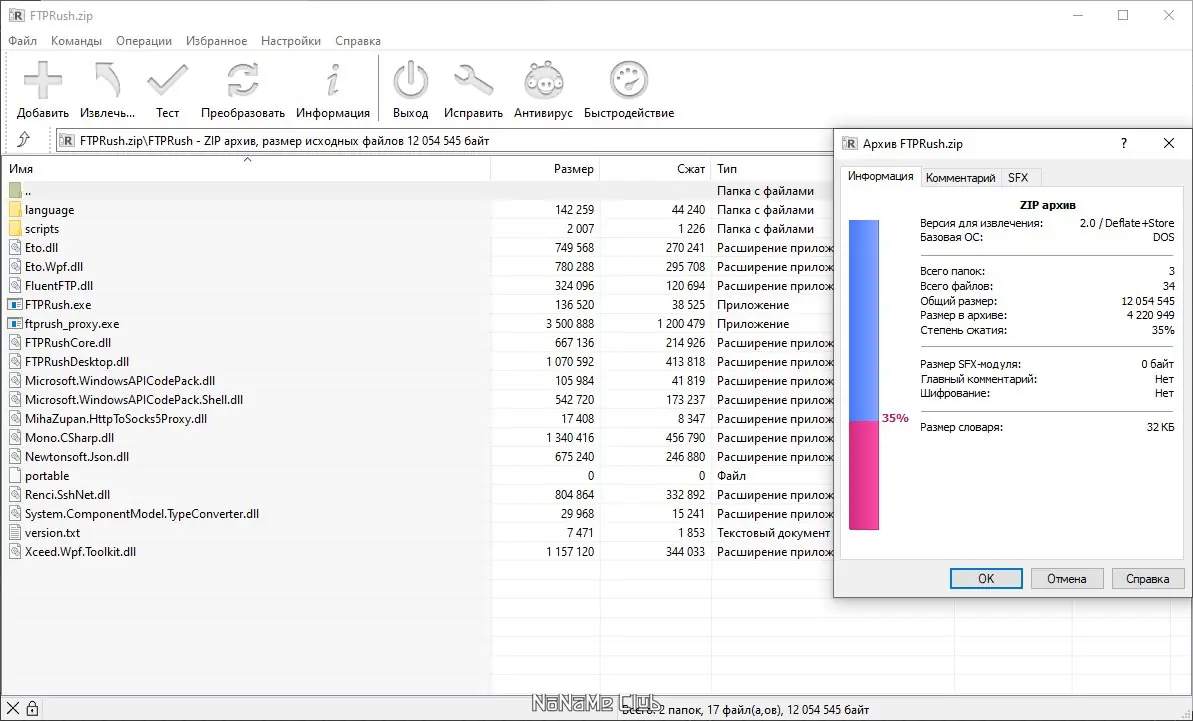Go up one folder level arrow
The image size is (1193, 721).
pyautogui.click(x=24, y=140)
